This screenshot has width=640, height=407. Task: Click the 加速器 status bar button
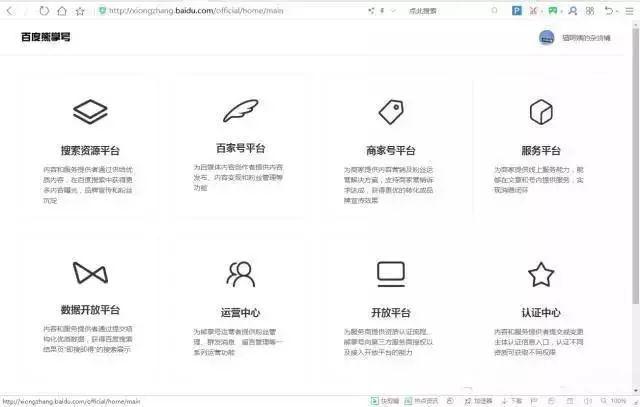coord(479,401)
